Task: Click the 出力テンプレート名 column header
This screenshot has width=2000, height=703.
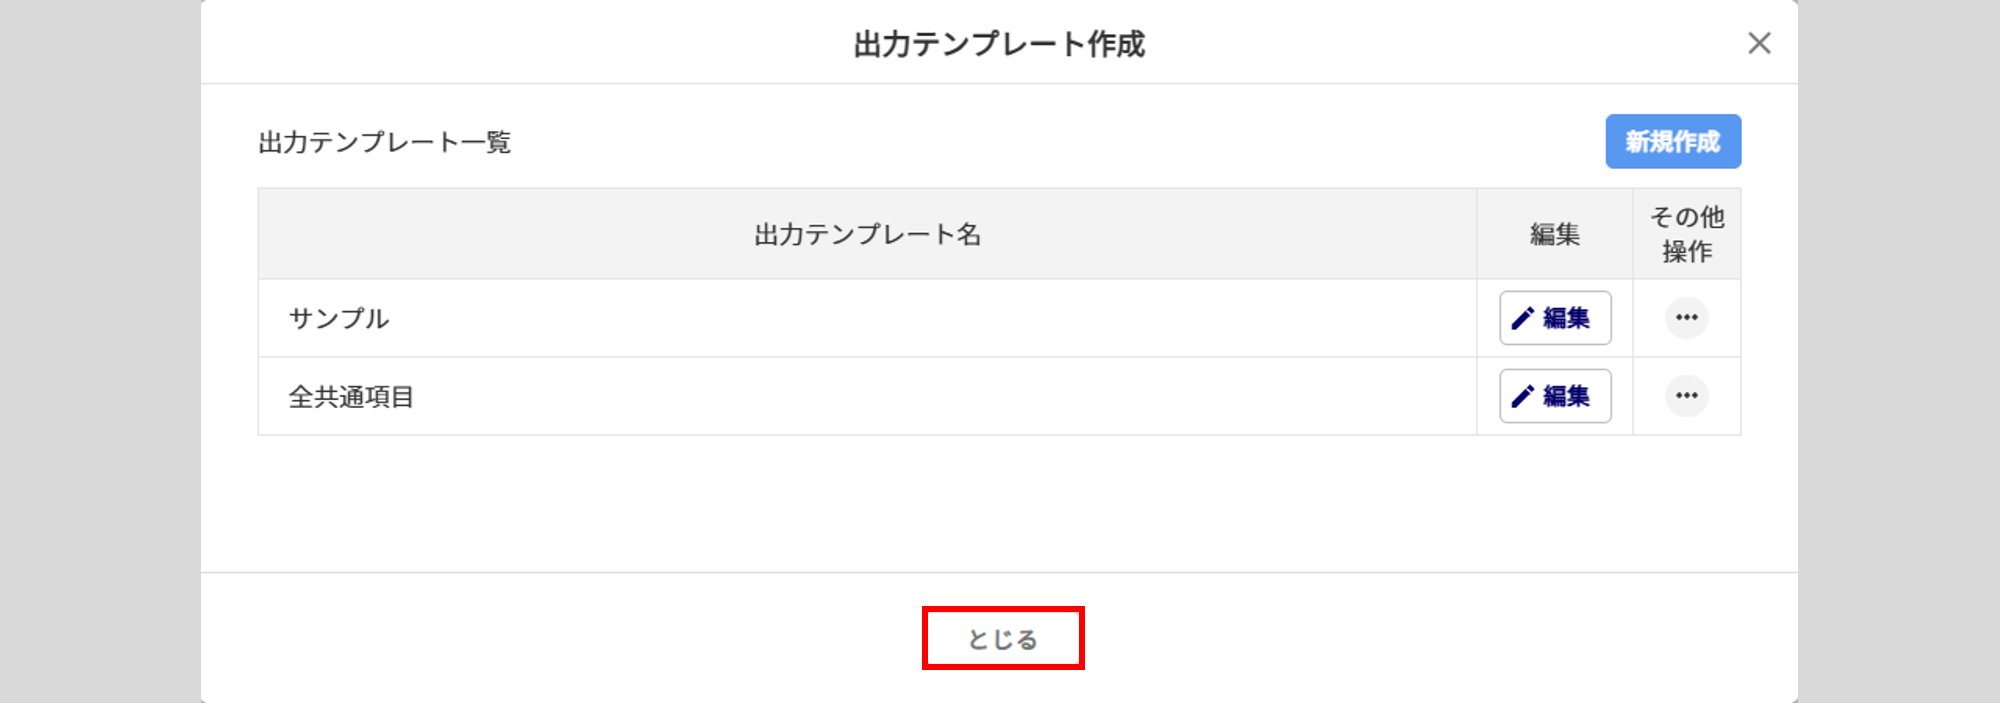Action: [867, 234]
